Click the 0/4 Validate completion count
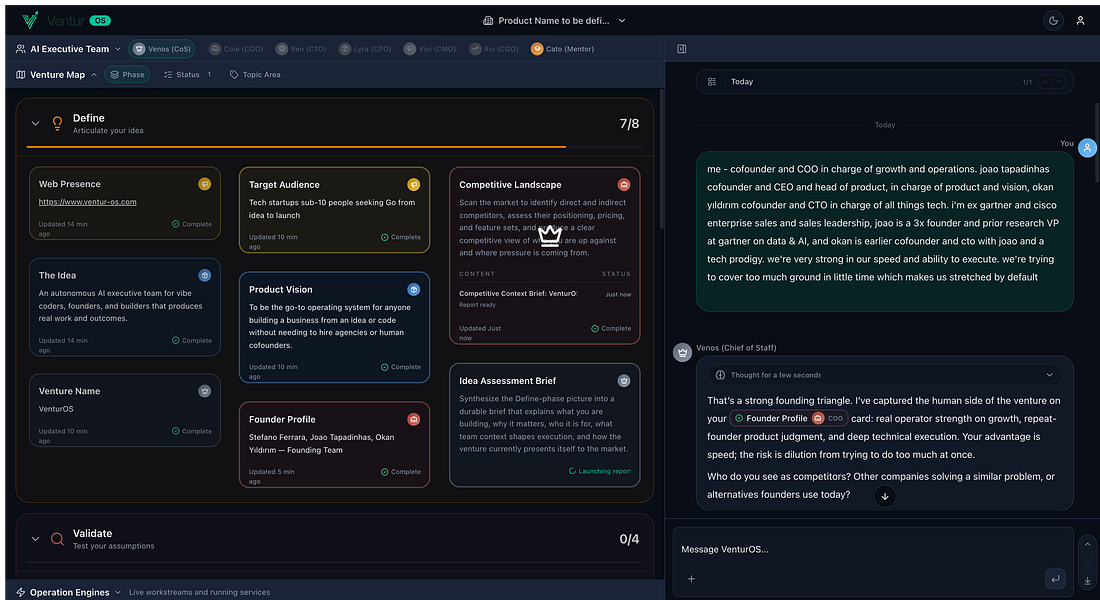 pyautogui.click(x=629, y=539)
